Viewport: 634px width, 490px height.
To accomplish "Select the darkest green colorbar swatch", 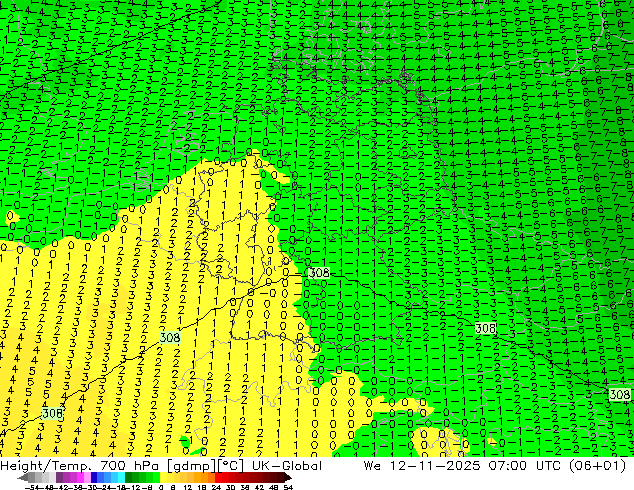I will [x=128, y=478].
